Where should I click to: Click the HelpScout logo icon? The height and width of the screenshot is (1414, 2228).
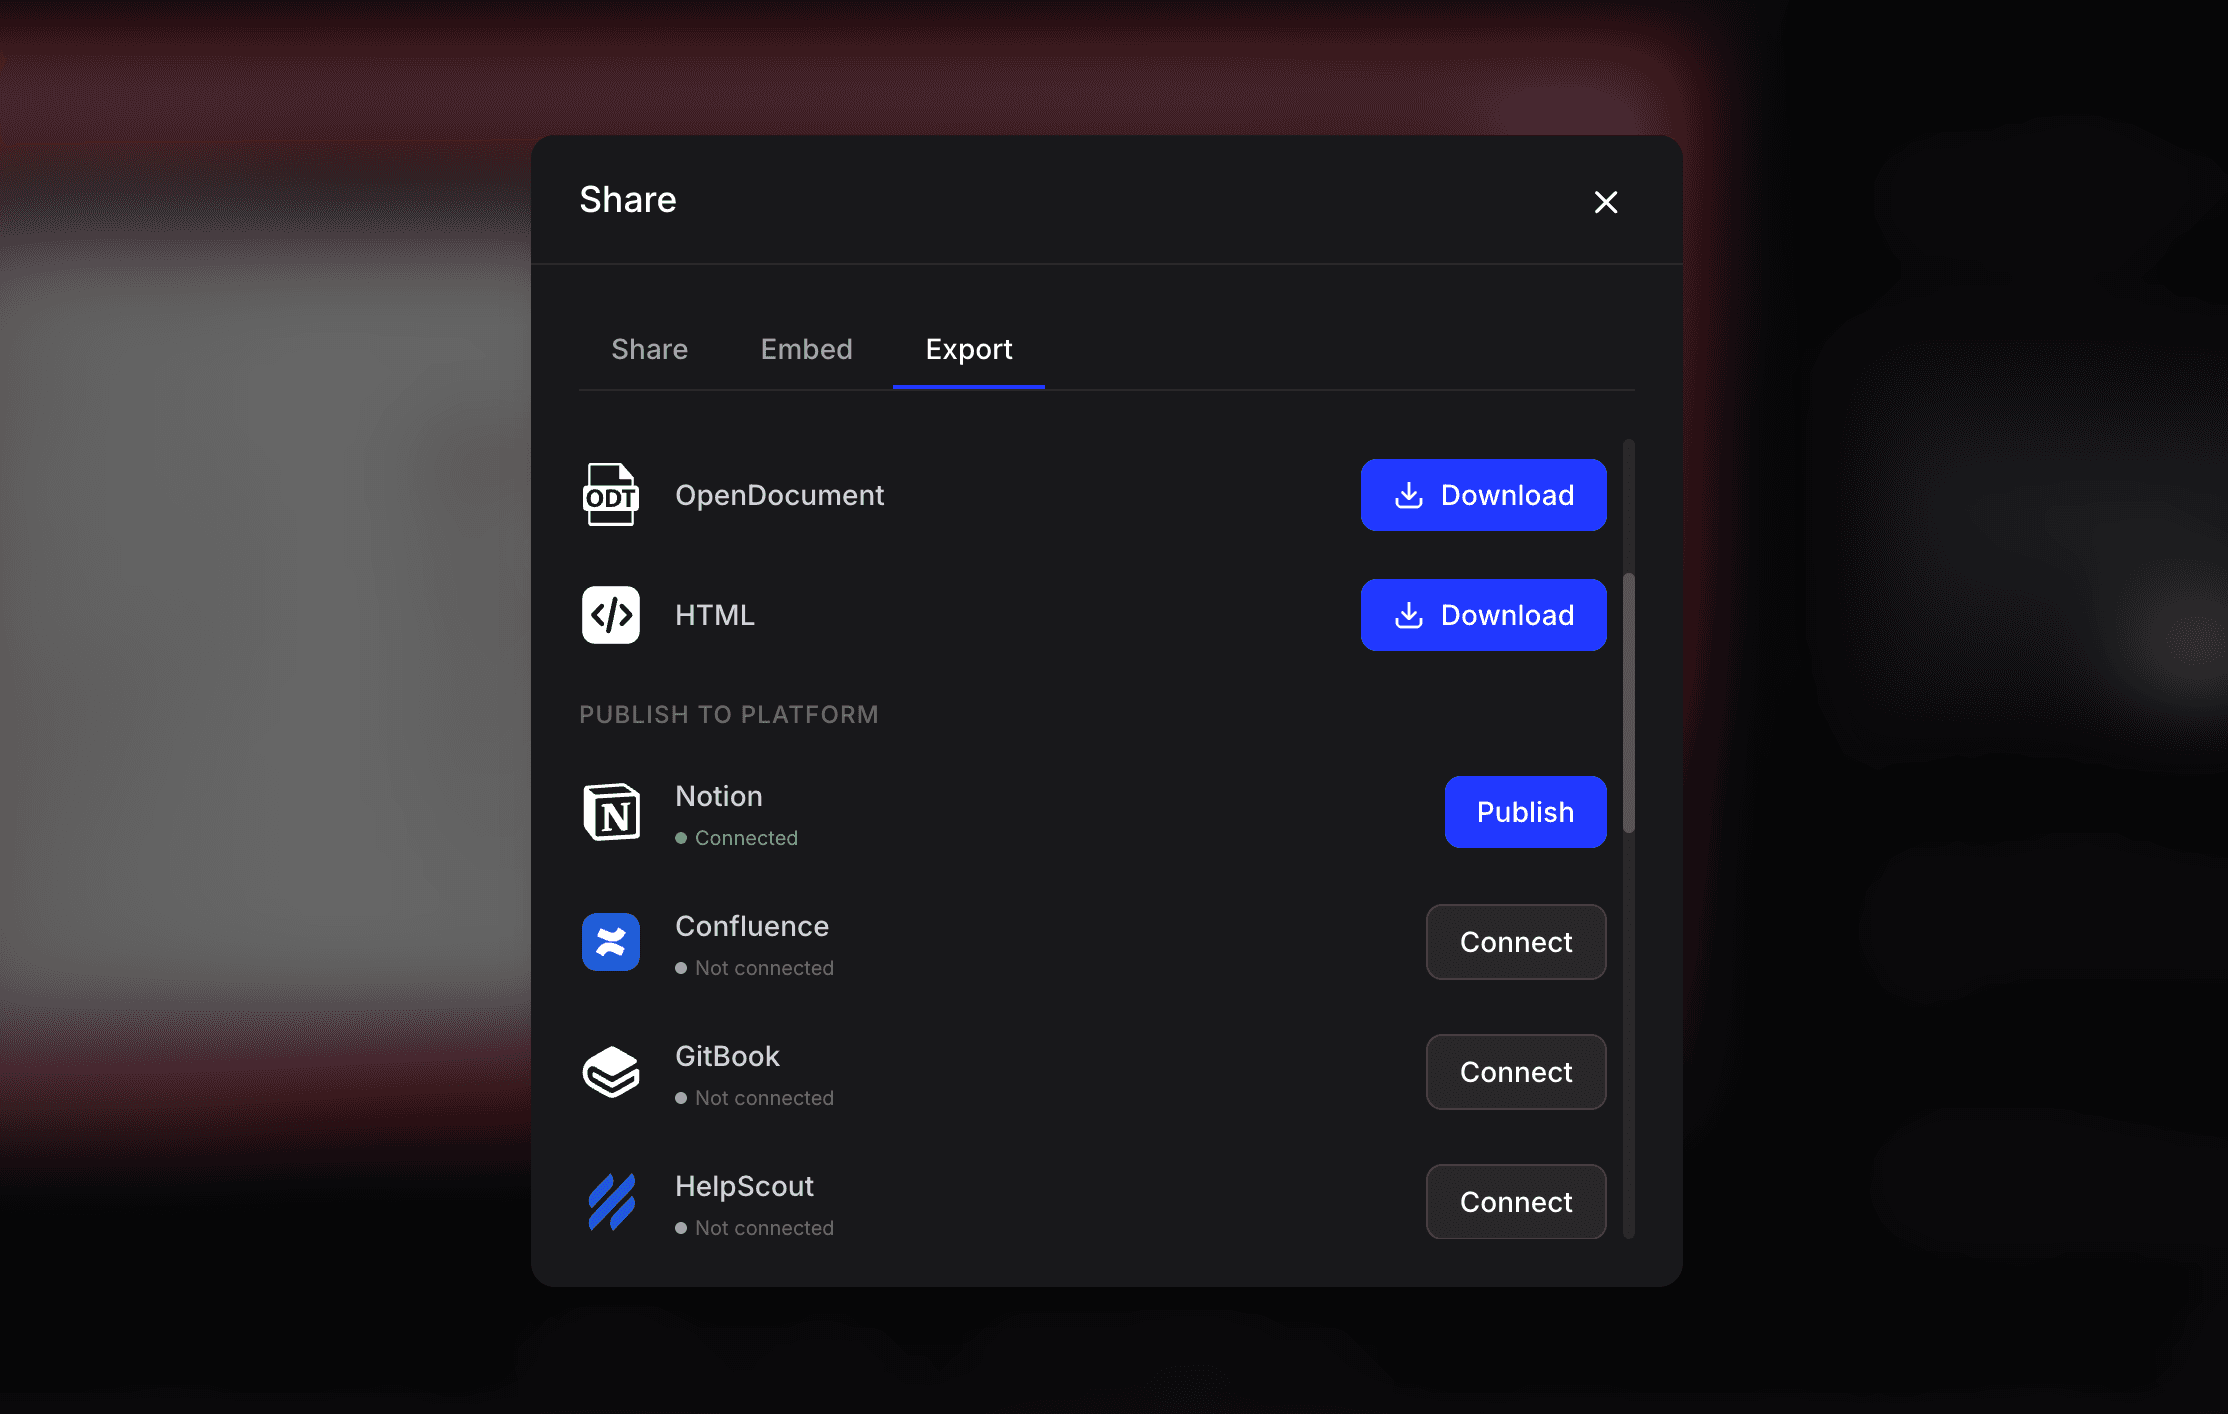(x=610, y=1202)
